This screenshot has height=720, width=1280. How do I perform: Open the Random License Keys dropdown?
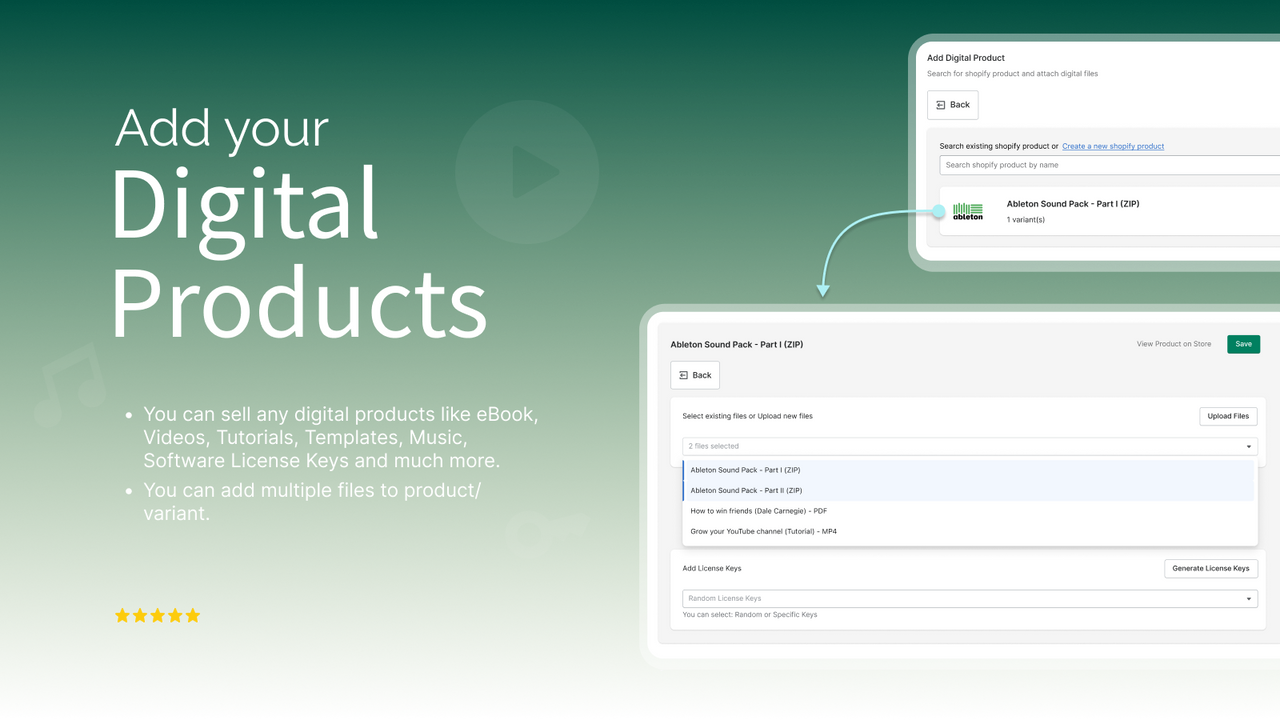coord(970,598)
